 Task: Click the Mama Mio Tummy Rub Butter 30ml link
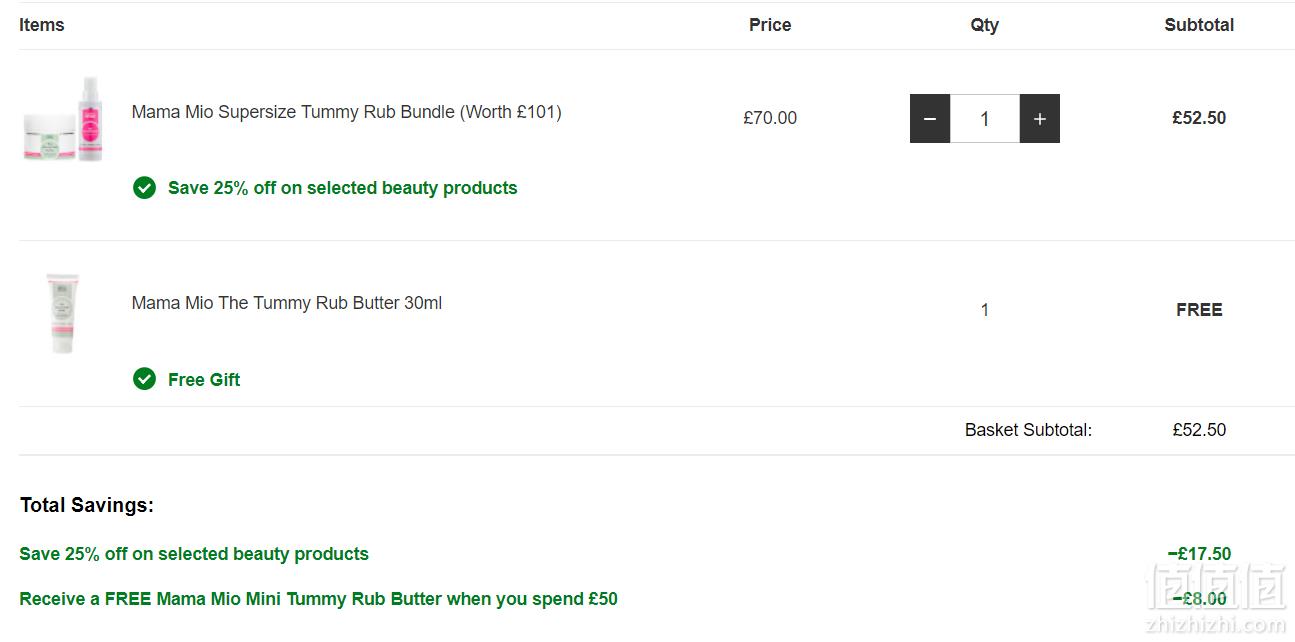point(287,303)
